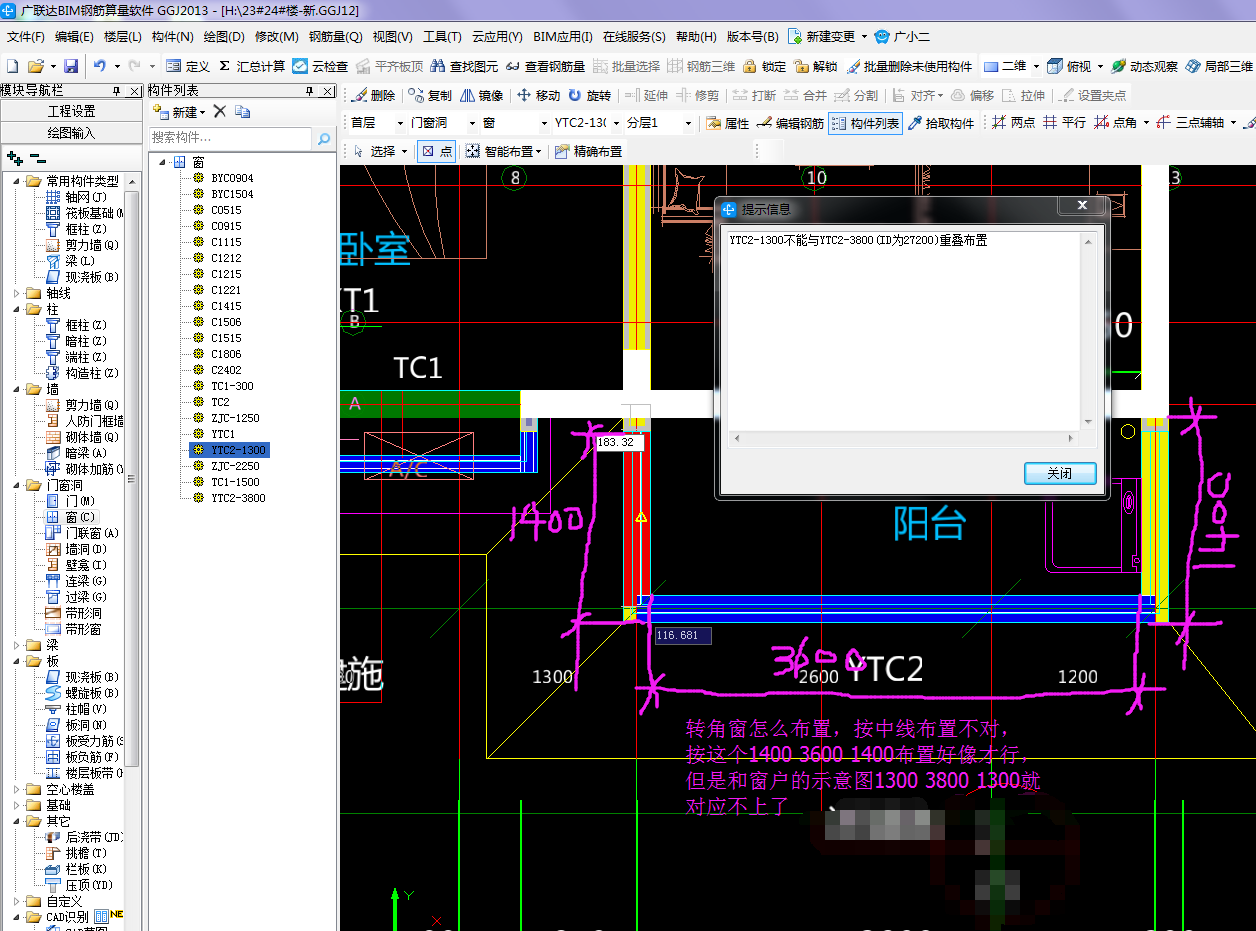Viewport: 1256px width, 931px height.
Task: Open 查看钢筋量 rebar quantity view
Action: pyautogui.click(x=545, y=66)
